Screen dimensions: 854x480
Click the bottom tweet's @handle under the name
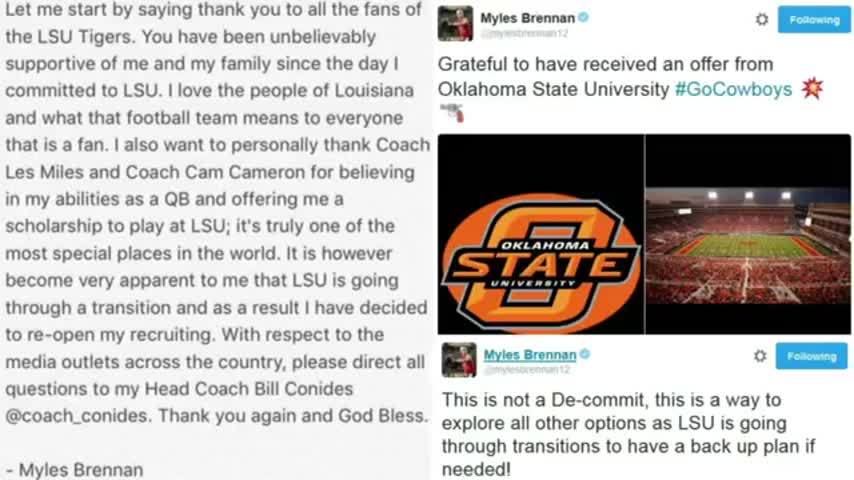coord(527,370)
